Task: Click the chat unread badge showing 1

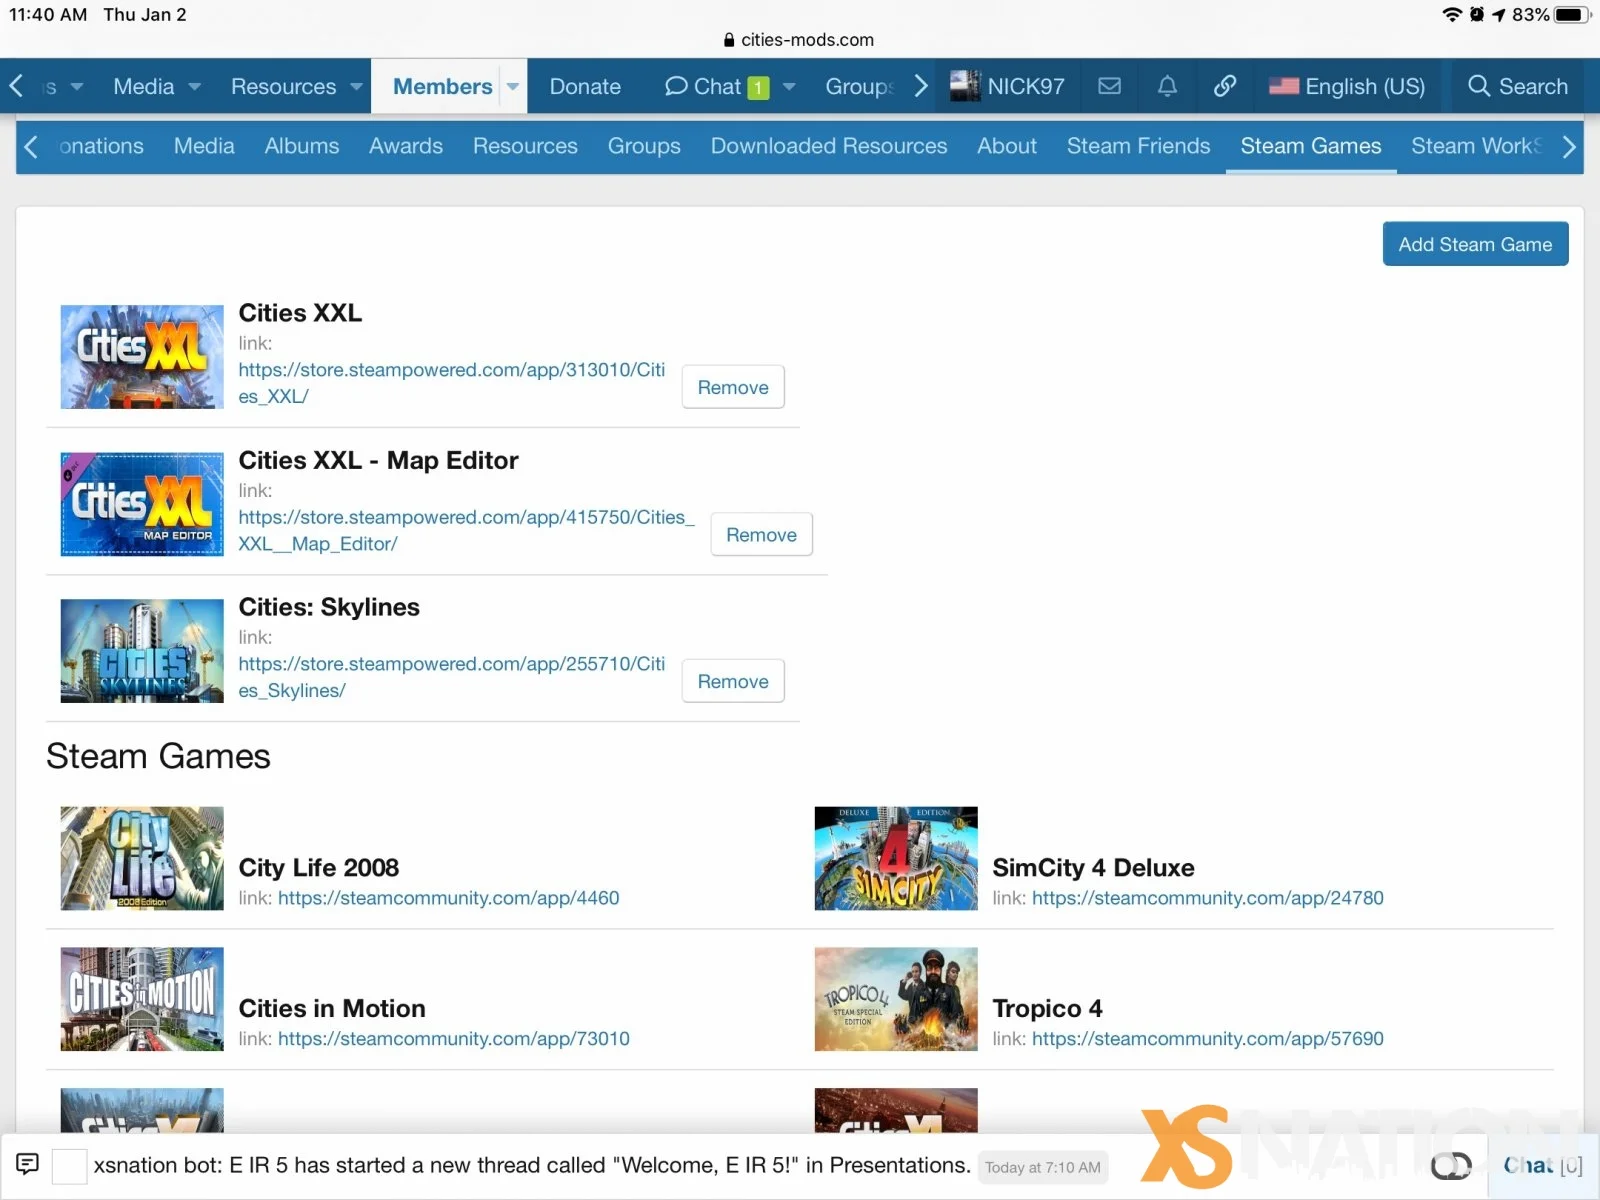Action: (x=758, y=88)
